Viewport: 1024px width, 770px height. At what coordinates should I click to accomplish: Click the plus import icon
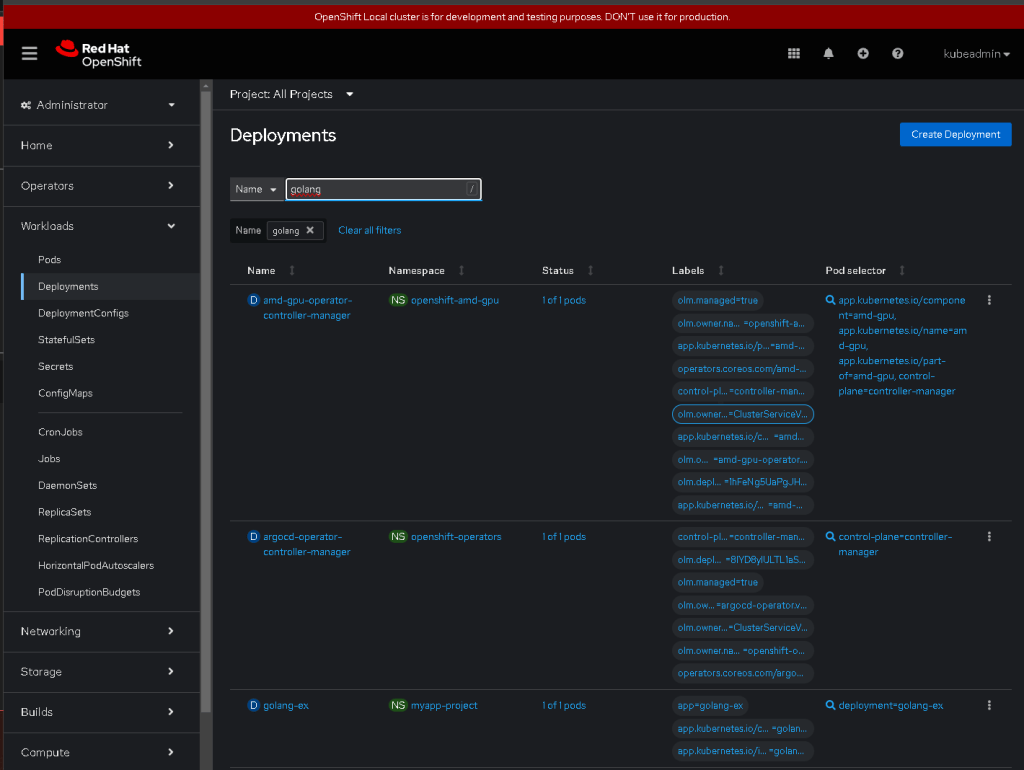tap(863, 54)
